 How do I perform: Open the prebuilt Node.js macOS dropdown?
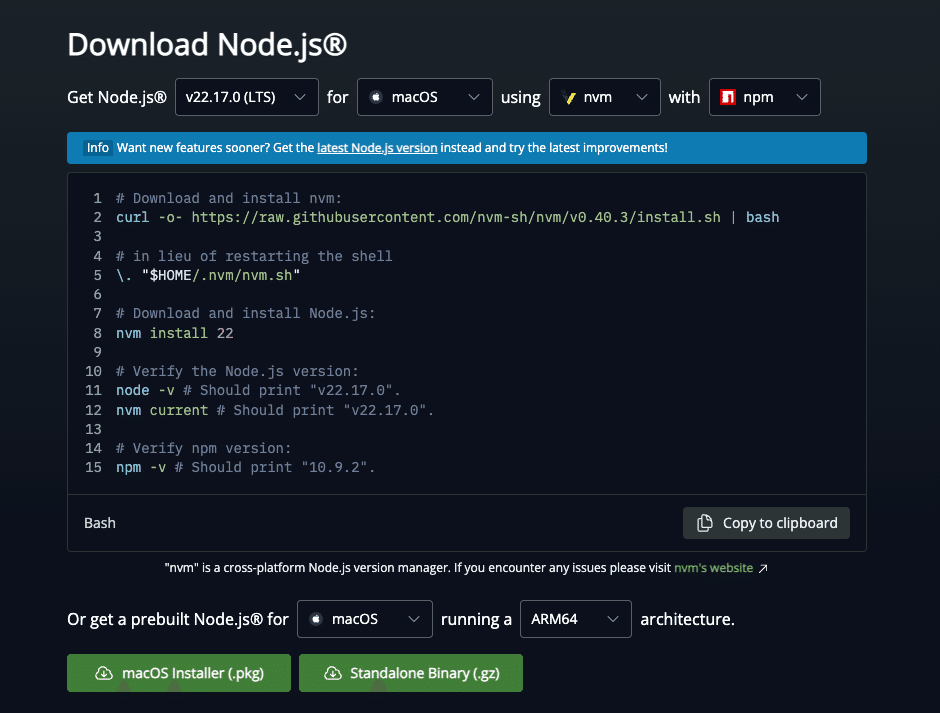(364, 619)
